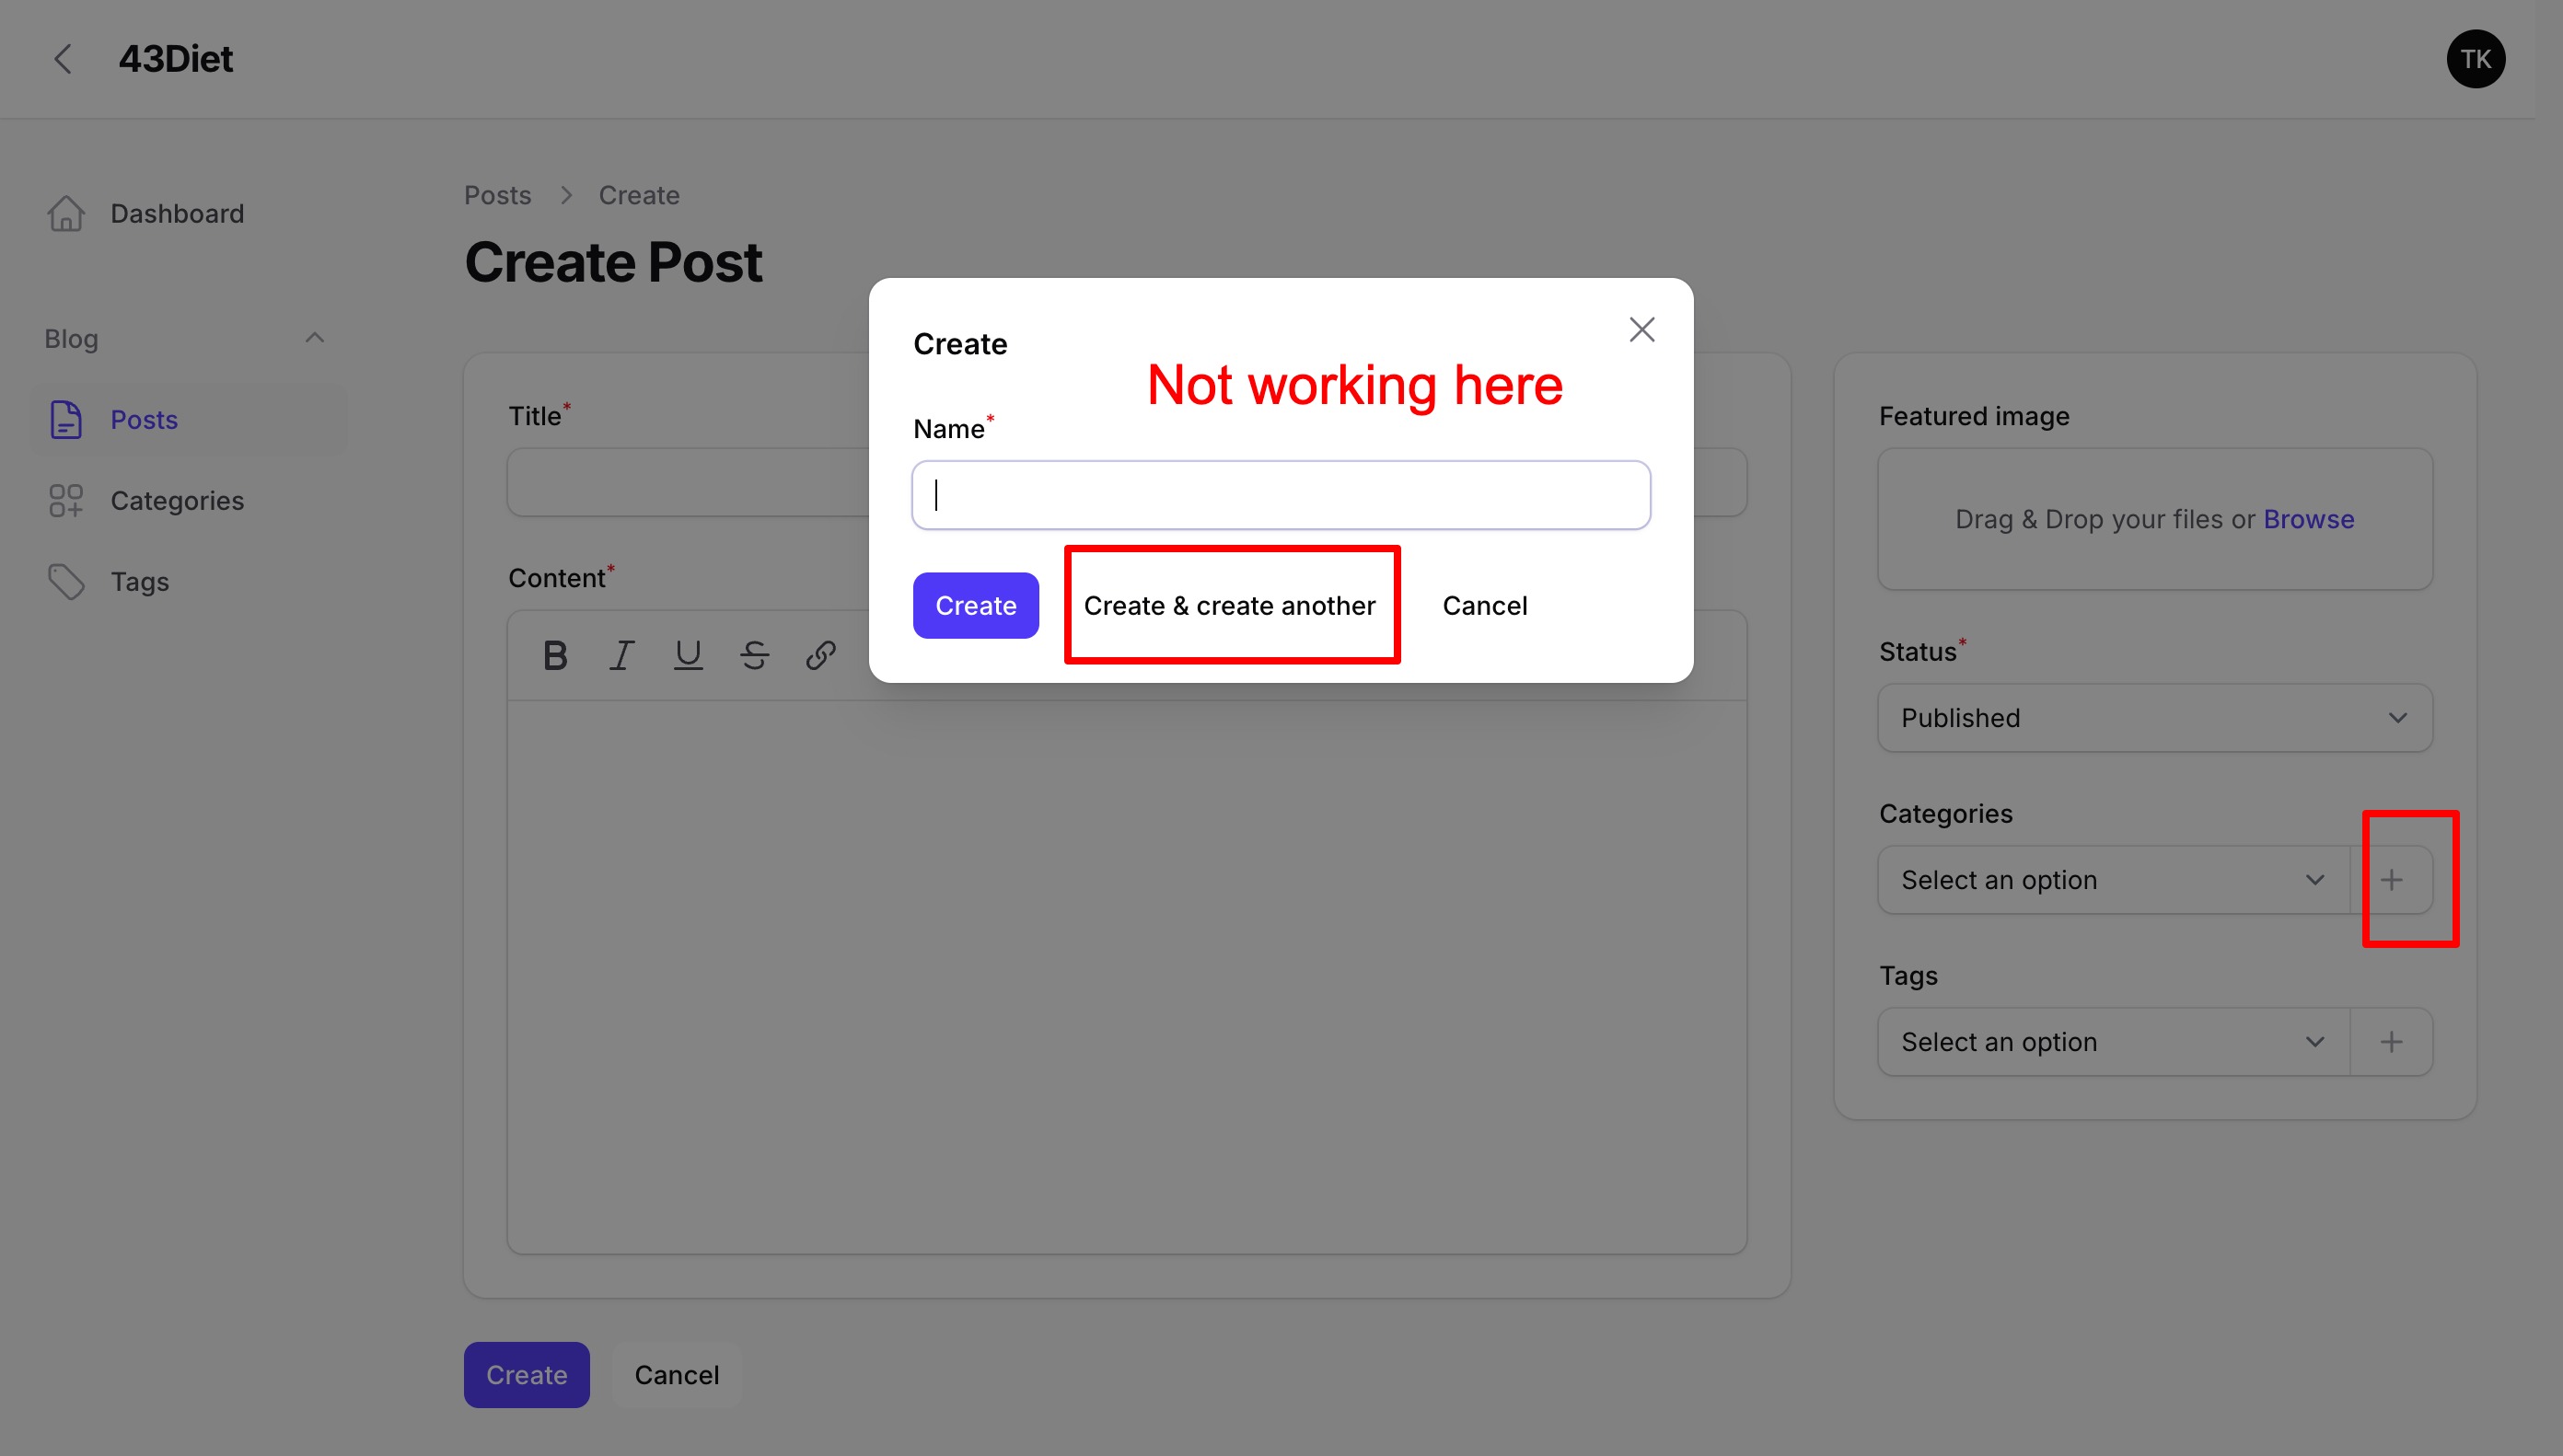Click the plus icon beside Categories
Screen dimensions: 2563x1456
[2391, 880]
